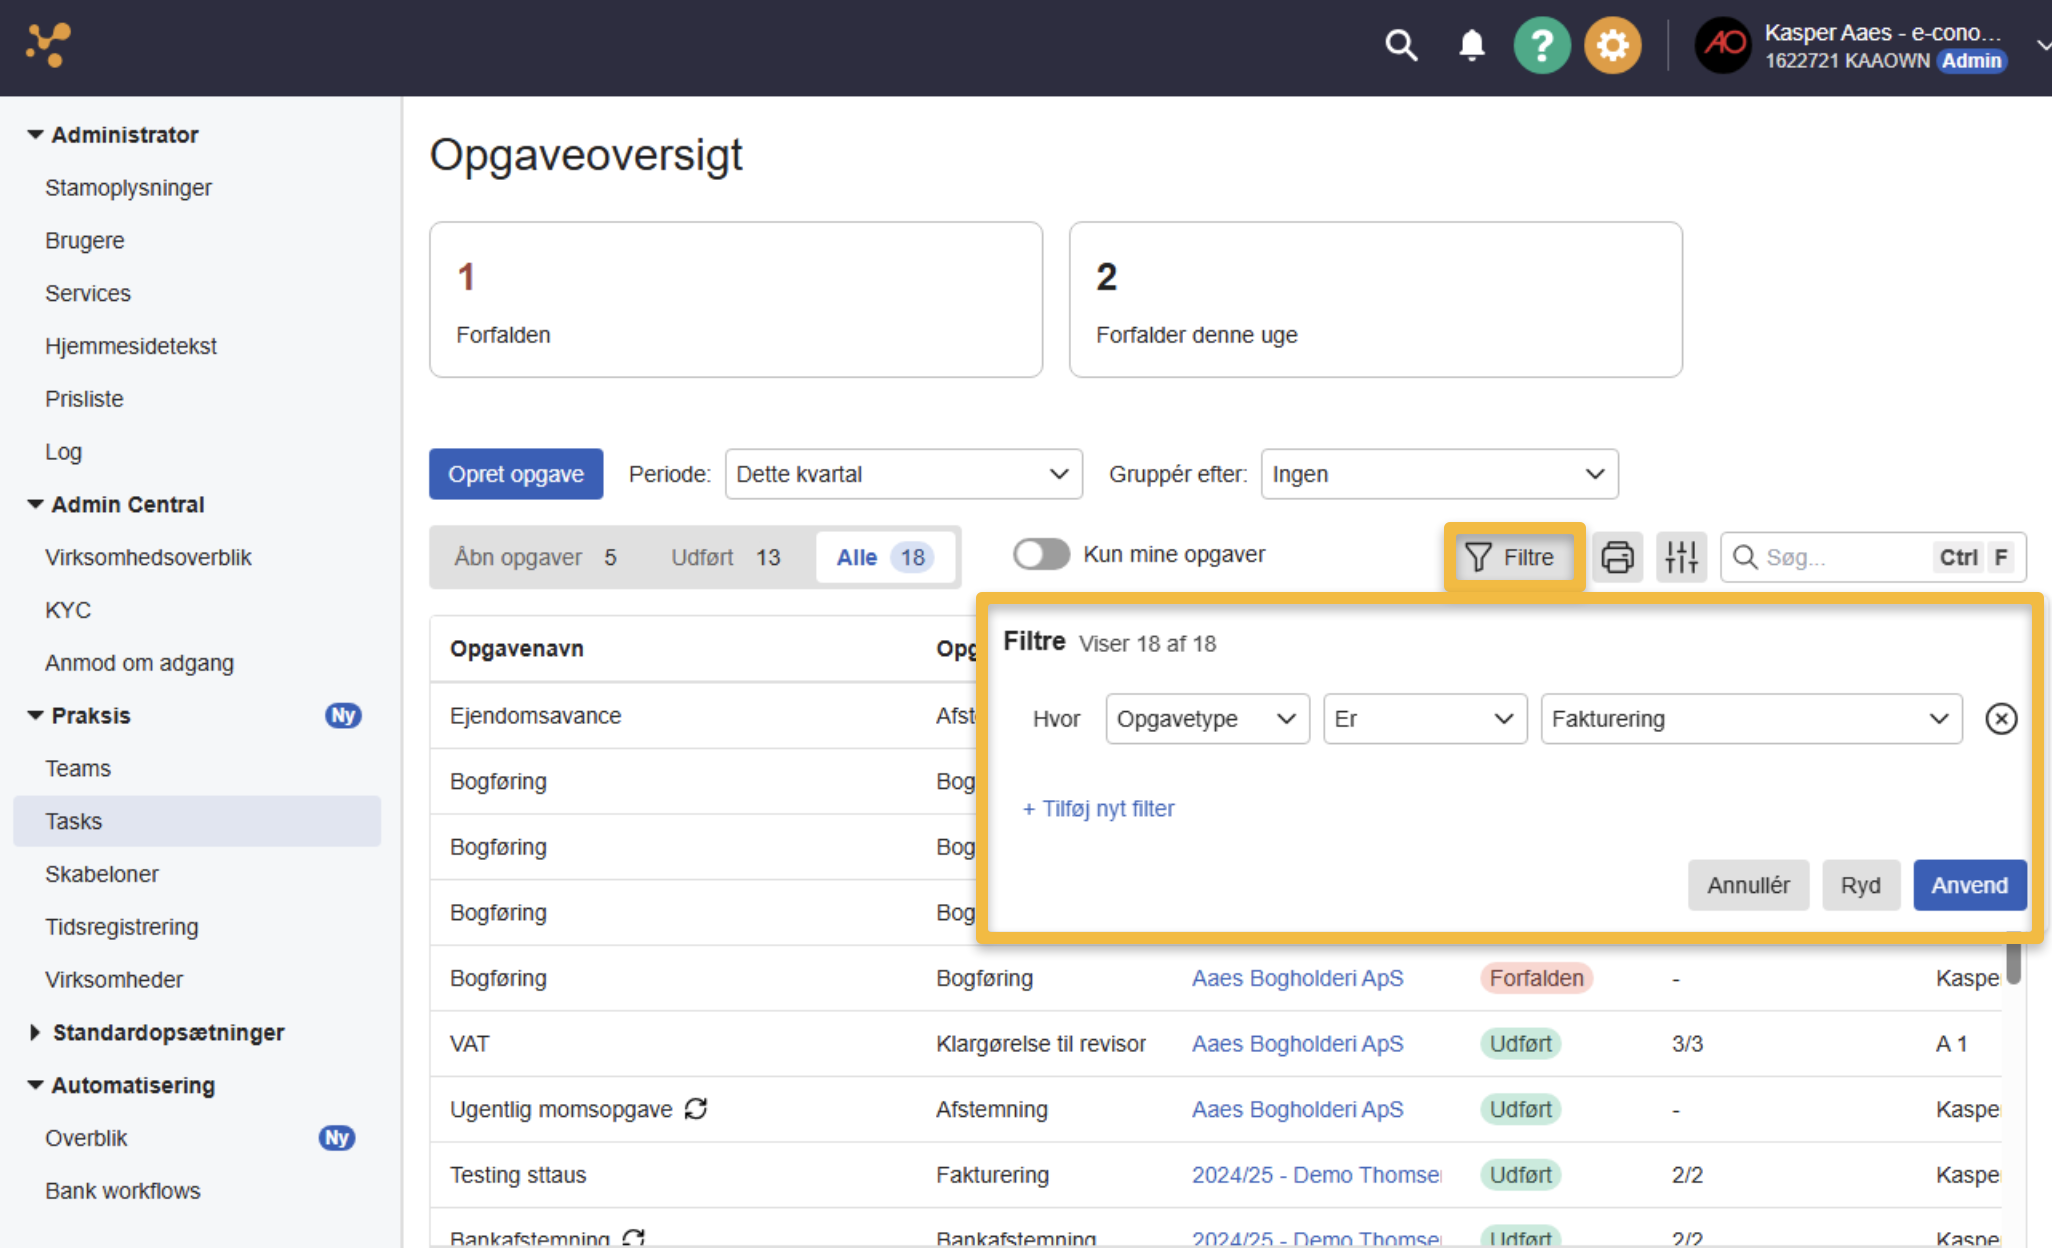The height and width of the screenshot is (1248, 2052).
Task: Open the Fakturering value dropdown
Action: [1751, 719]
